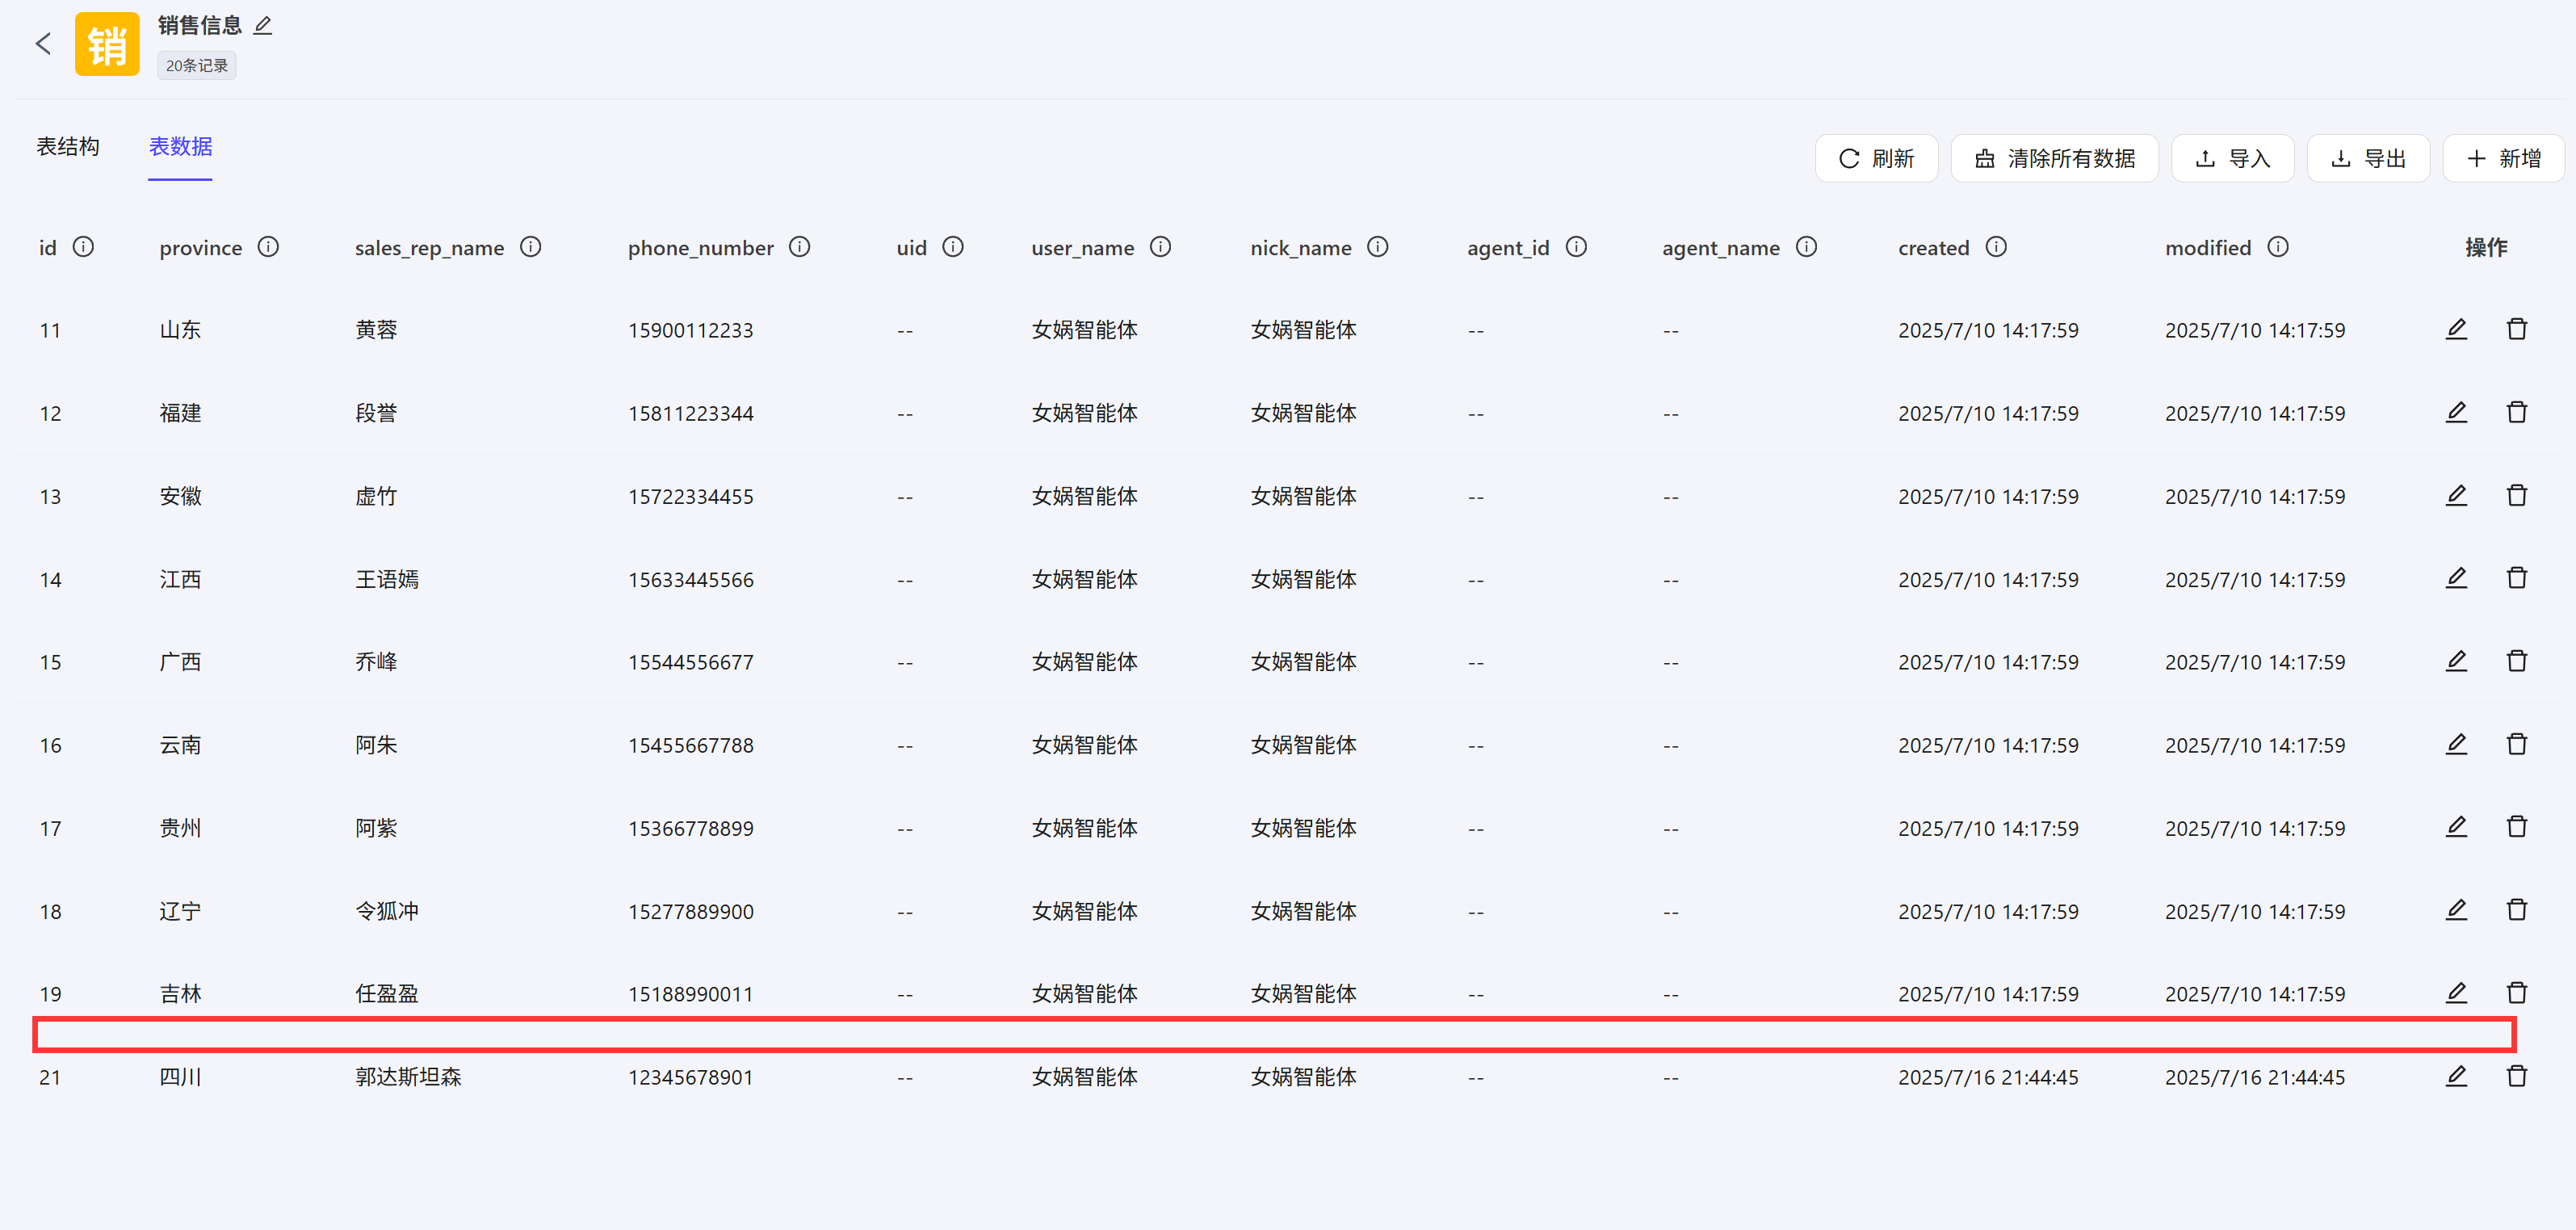Screen dimensions: 2576x1230
Task: Select the 表数据 tab
Action: tap(180, 147)
